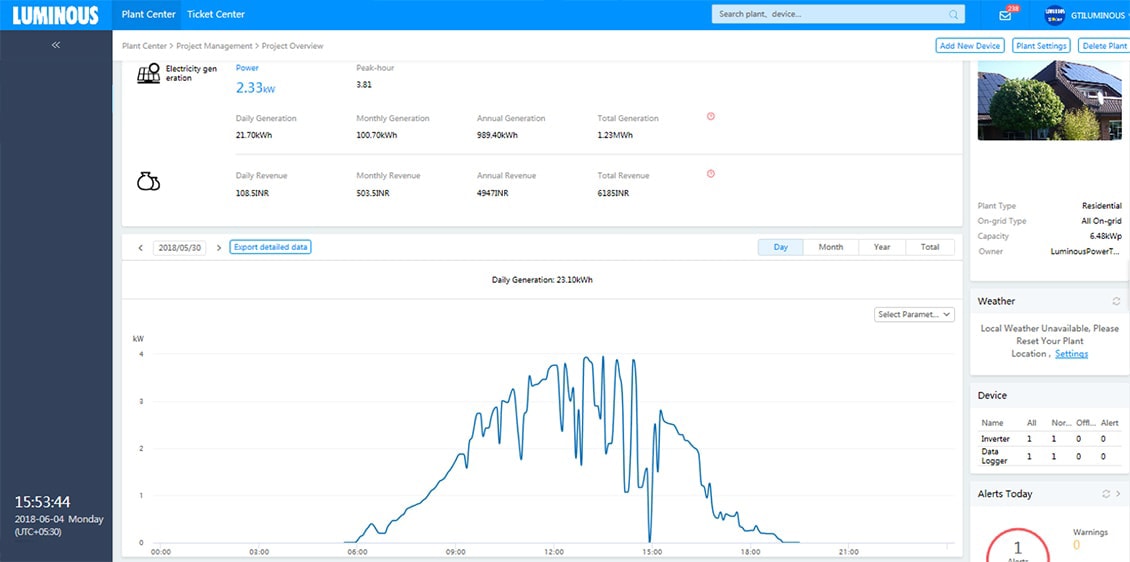Go to next date with right arrow
Viewport: 1130px width, 562px height.
tap(219, 247)
